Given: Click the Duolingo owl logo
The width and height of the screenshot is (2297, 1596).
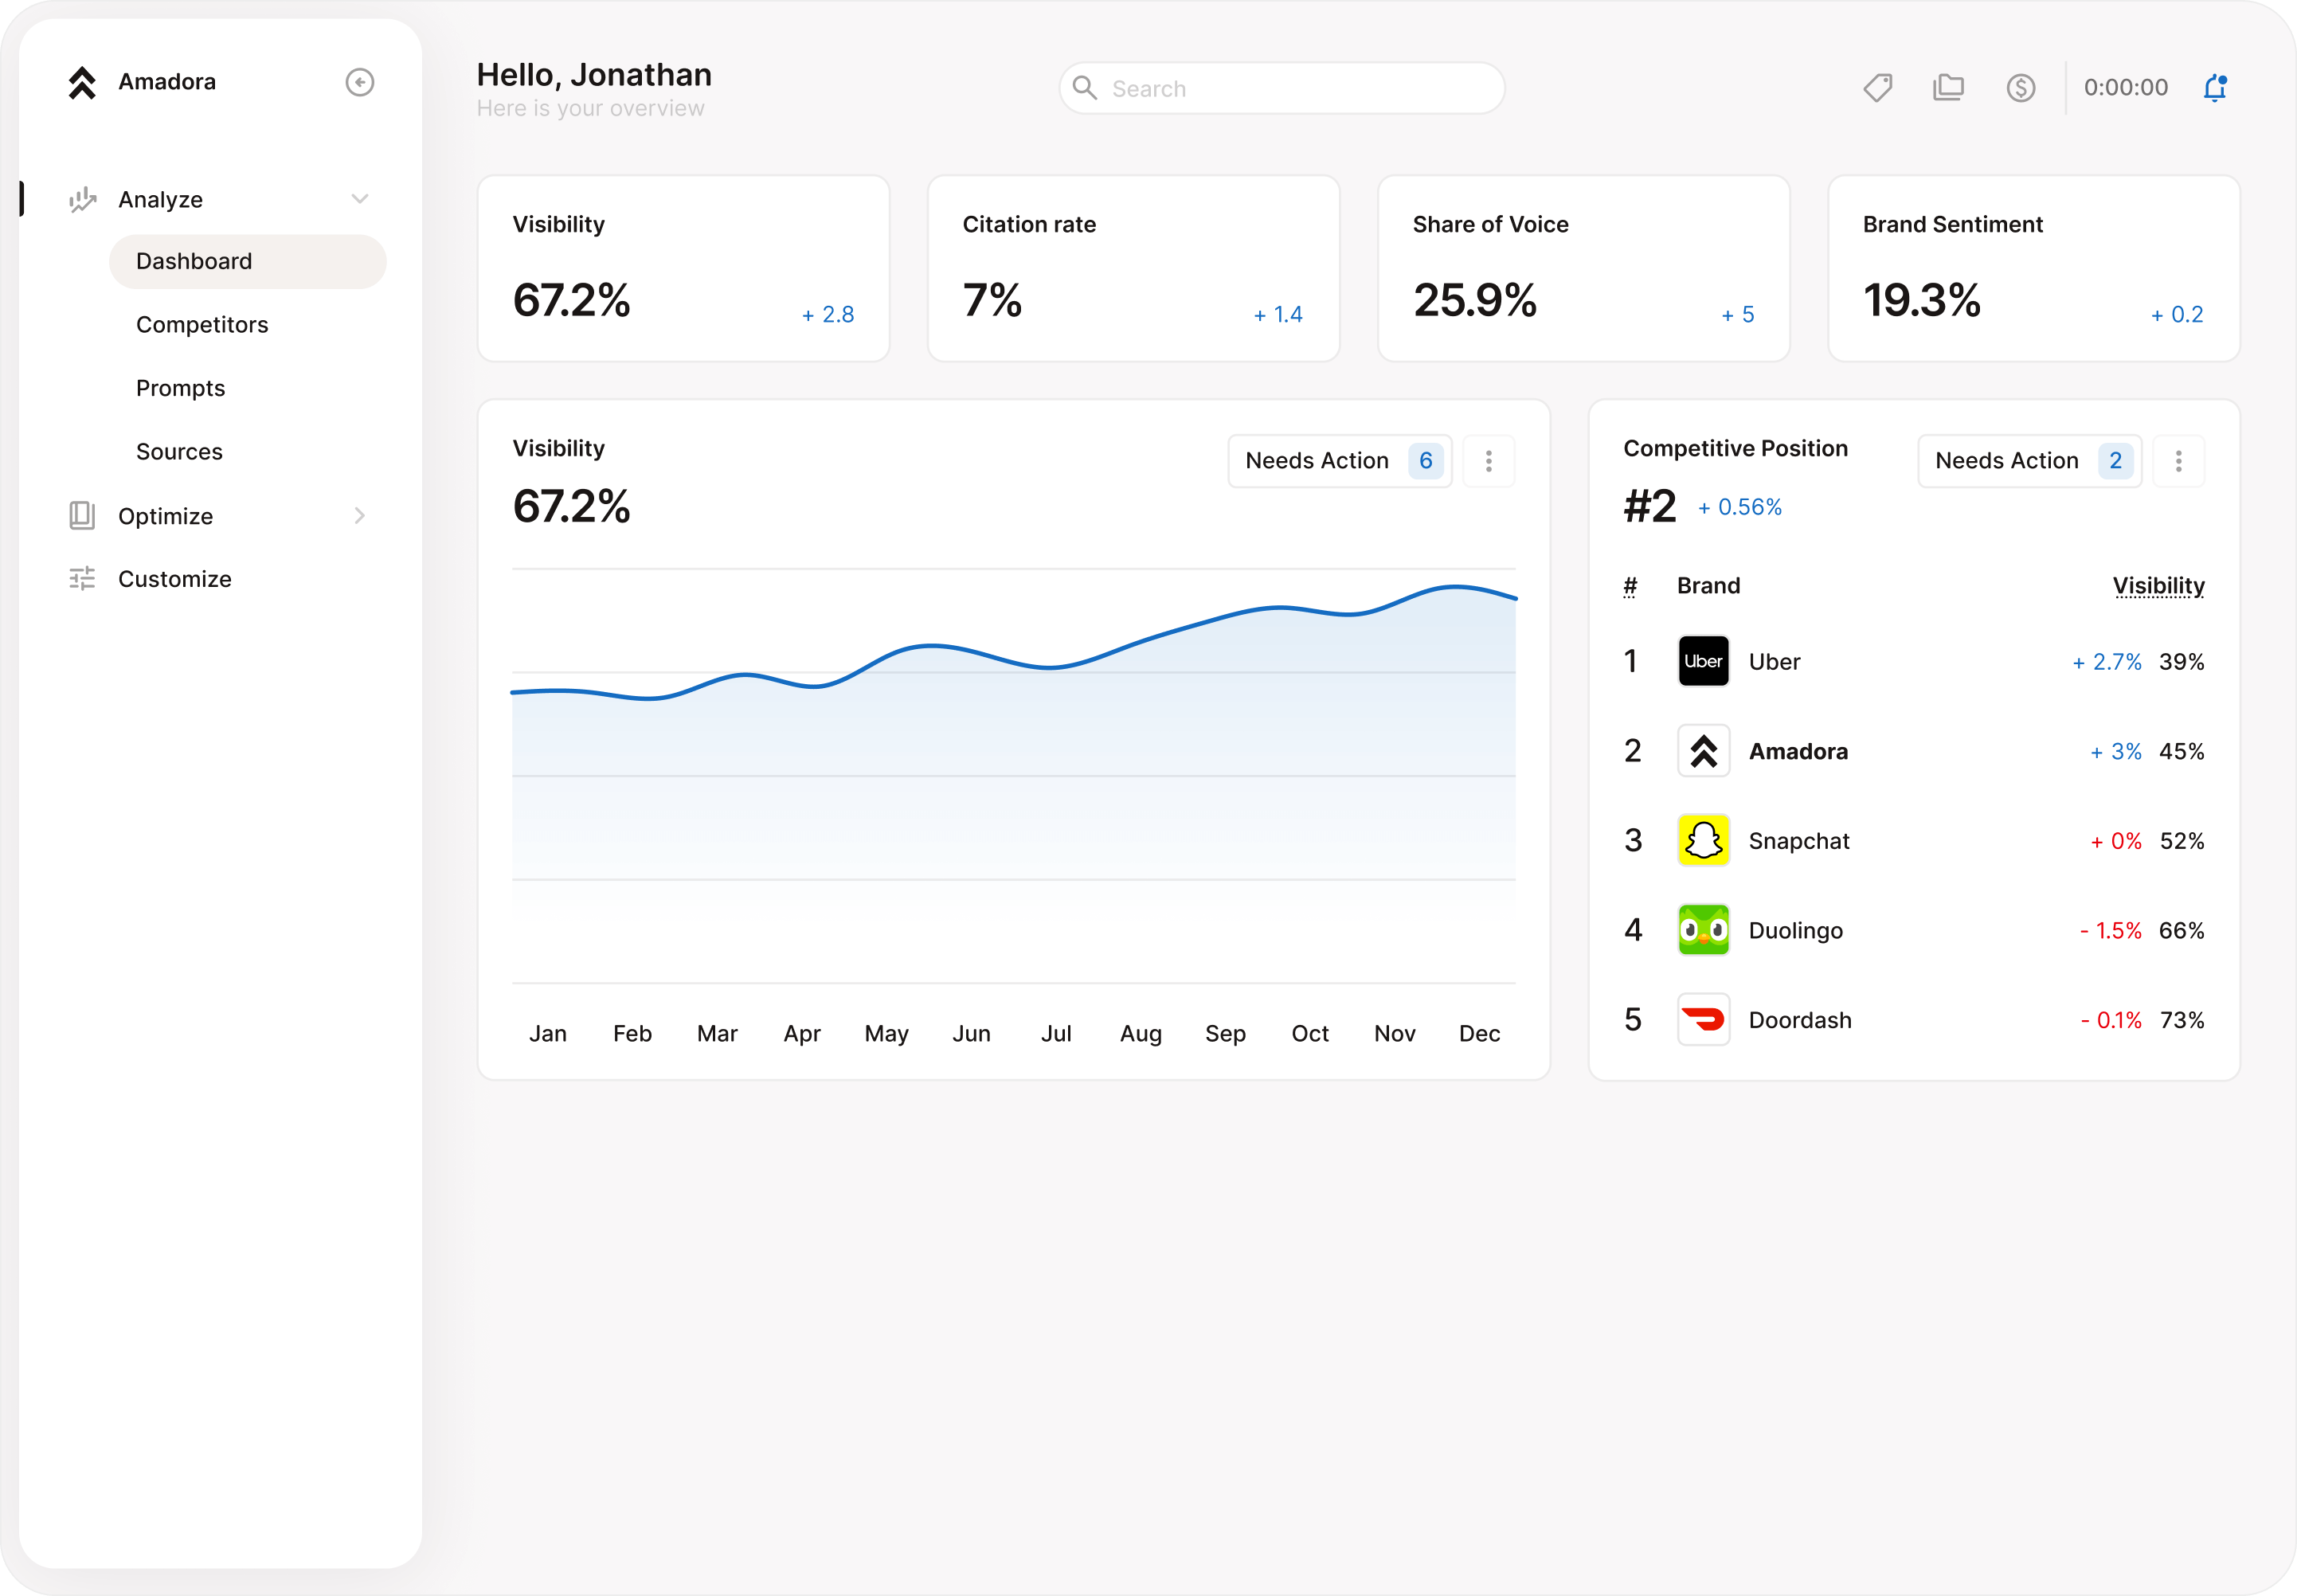Looking at the screenshot, I should pos(1704,930).
